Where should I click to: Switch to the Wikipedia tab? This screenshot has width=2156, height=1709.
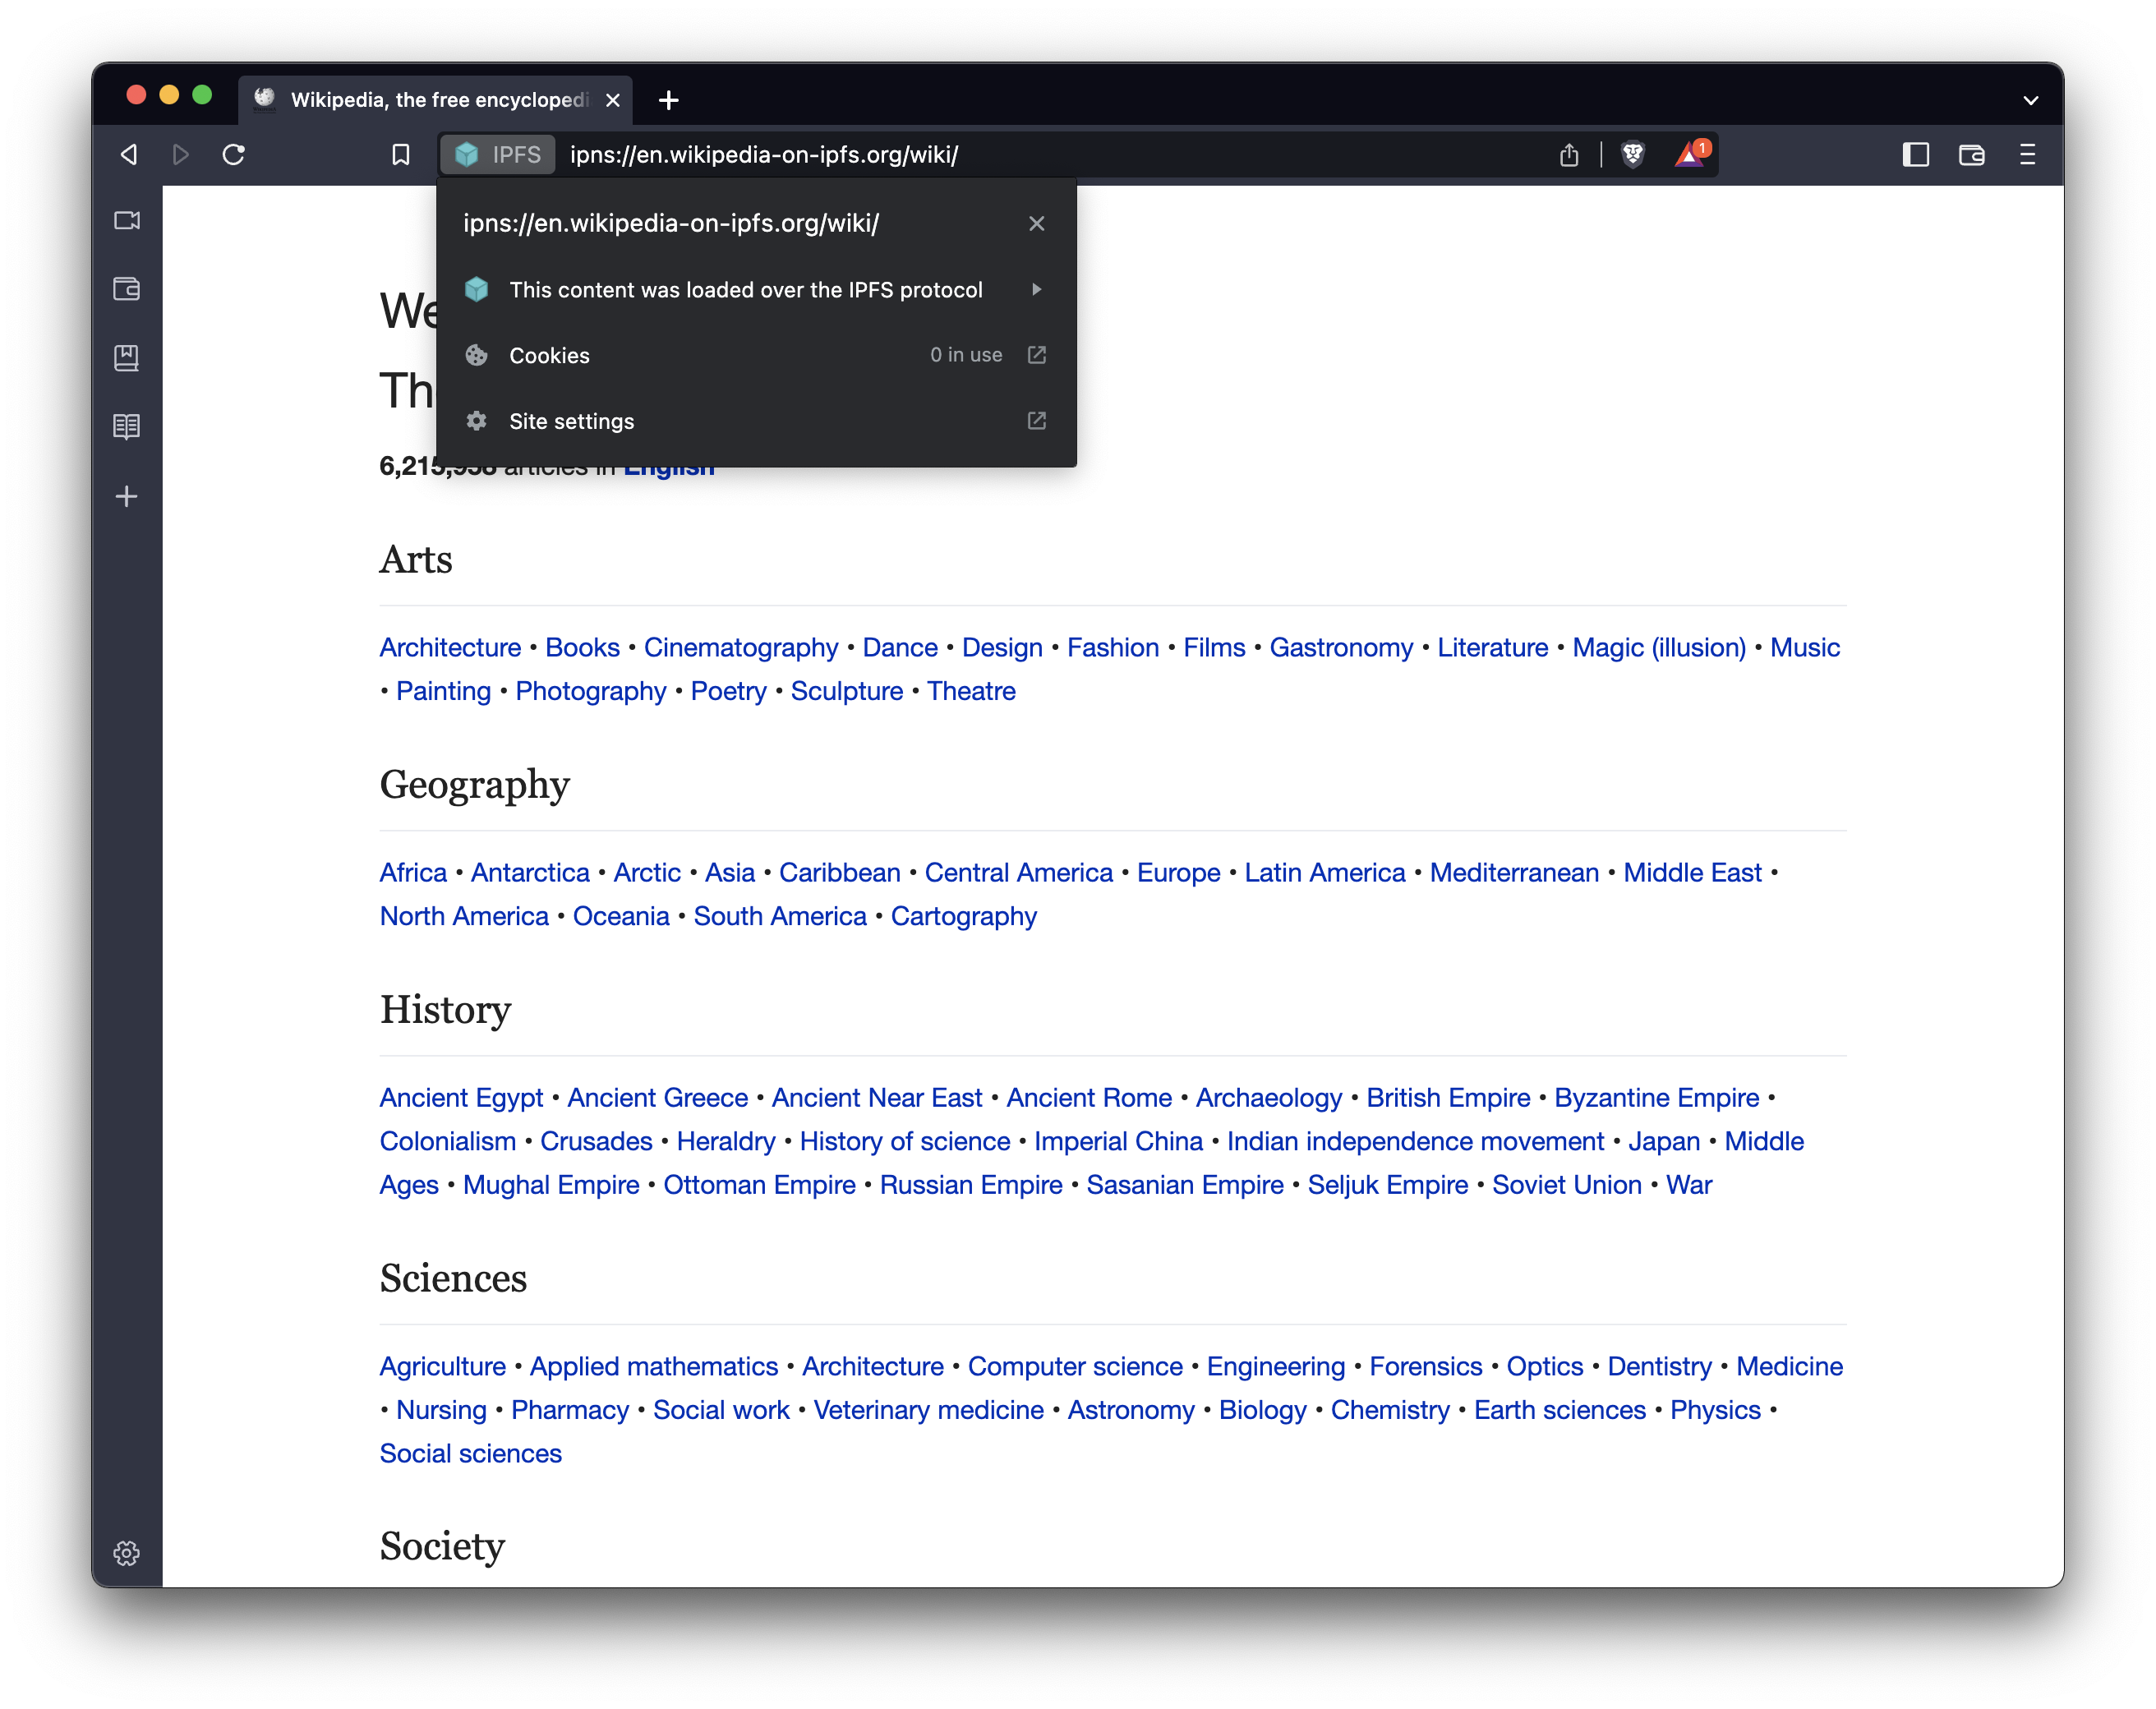tap(420, 100)
